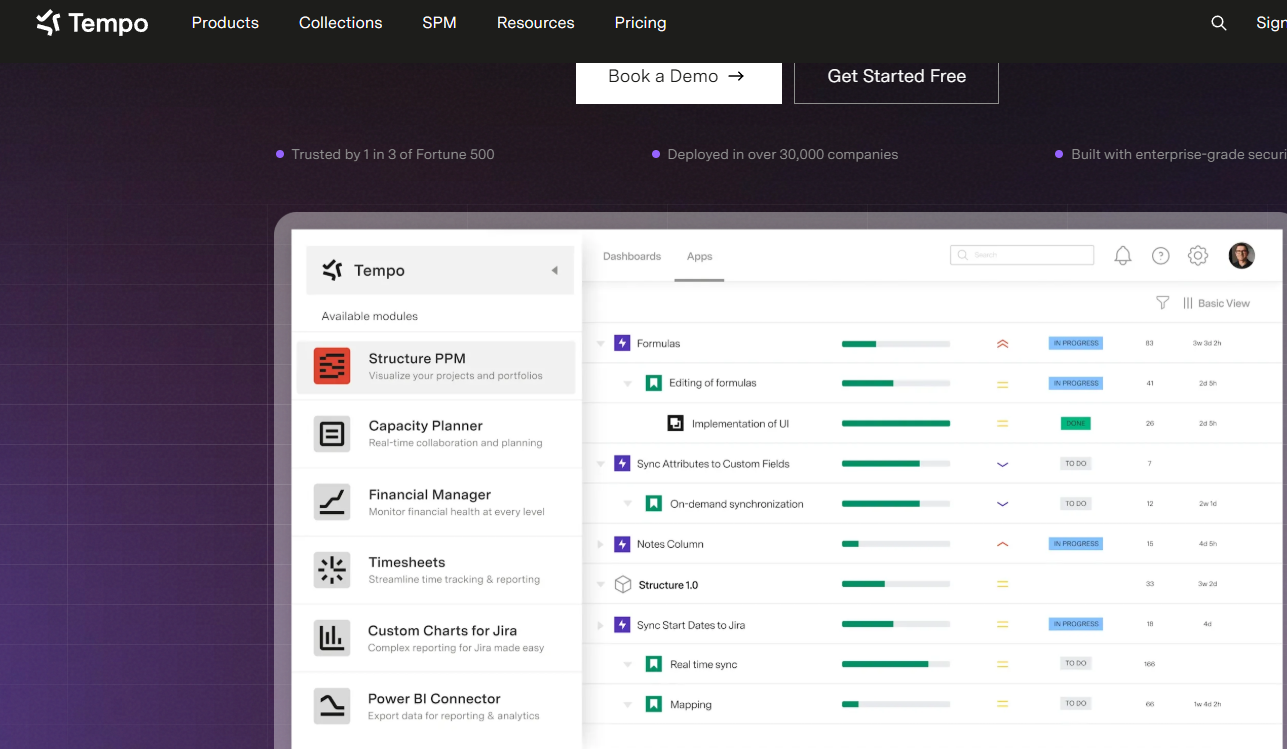Image resolution: width=1287 pixels, height=749 pixels.
Task: Click the Implementation of UI subtask icon
Action: click(676, 423)
